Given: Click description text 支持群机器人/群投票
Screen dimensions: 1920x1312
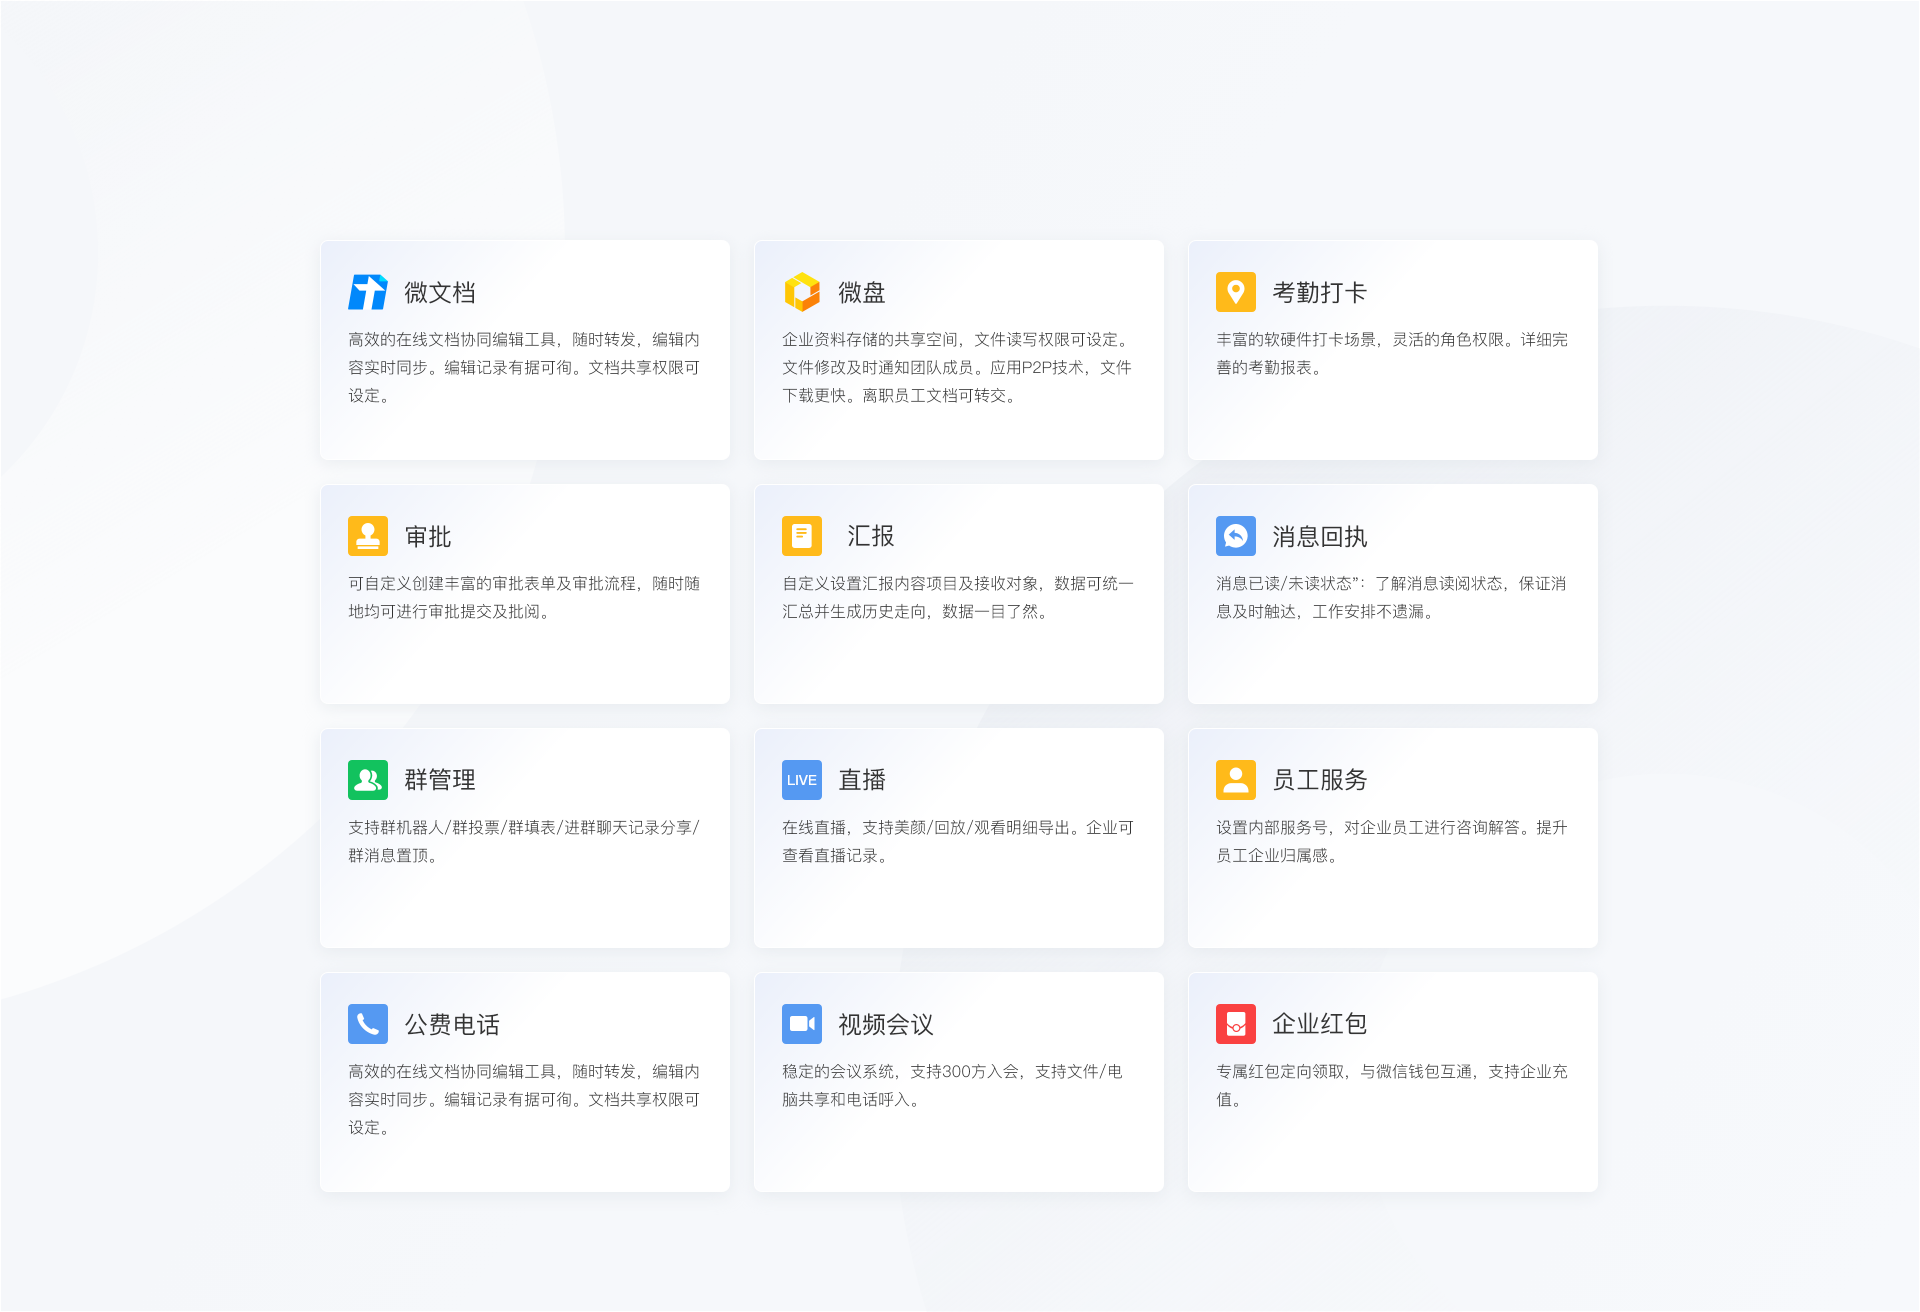Looking at the screenshot, I should (x=524, y=842).
